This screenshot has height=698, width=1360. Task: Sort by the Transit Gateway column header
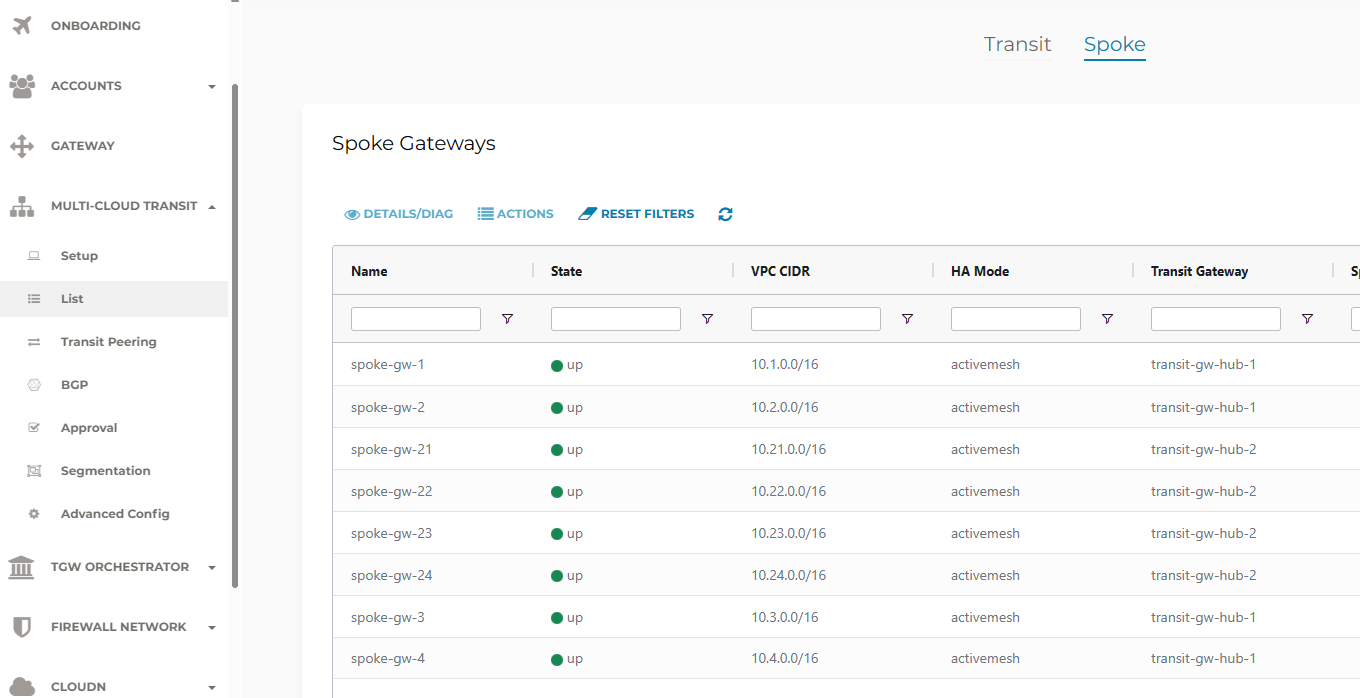(1199, 271)
